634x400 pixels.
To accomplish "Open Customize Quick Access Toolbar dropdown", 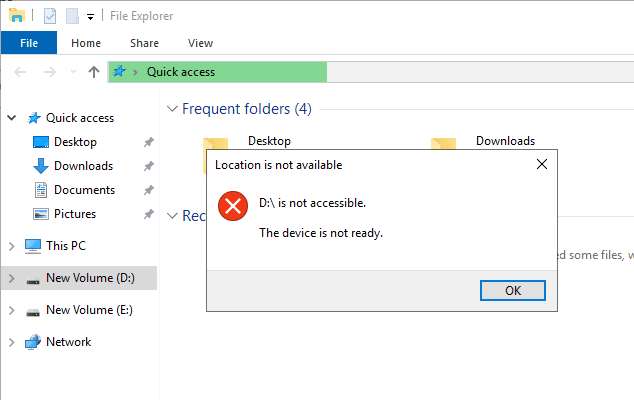I will point(90,17).
